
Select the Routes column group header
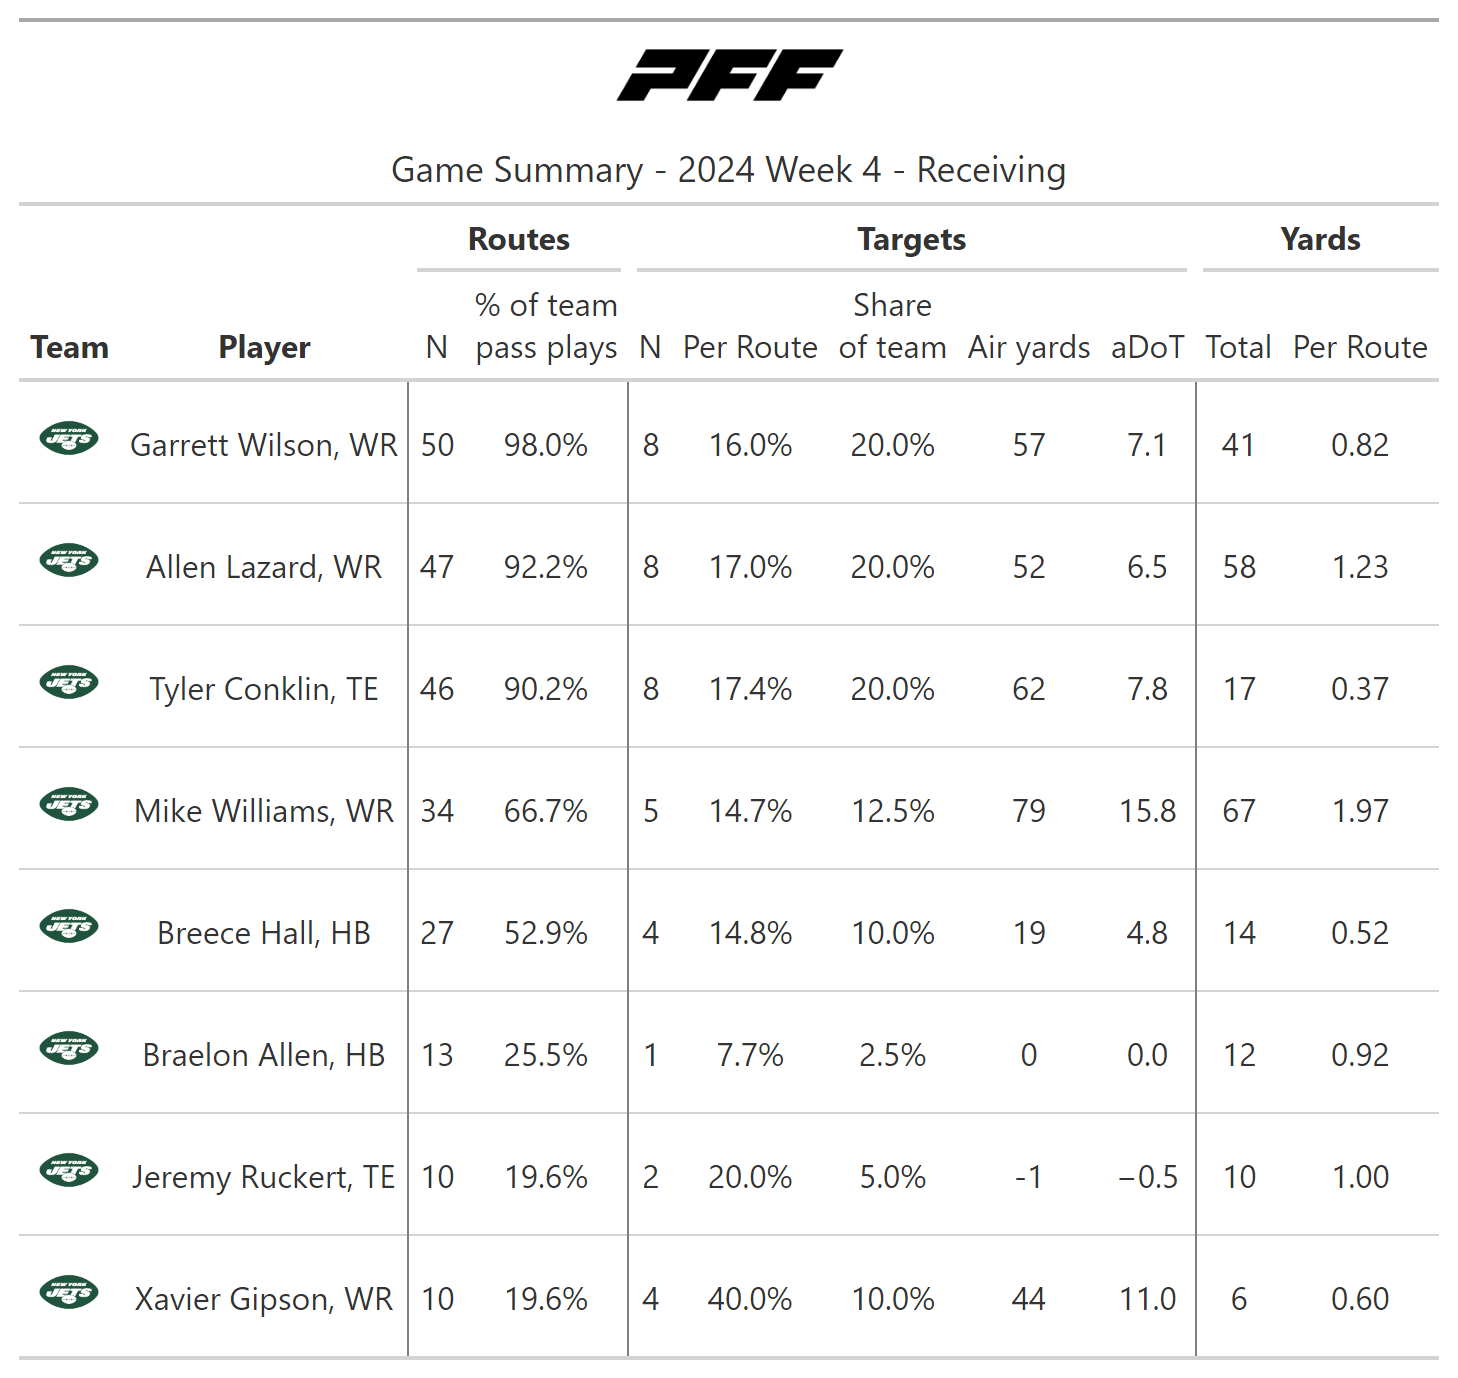[519, 240]
